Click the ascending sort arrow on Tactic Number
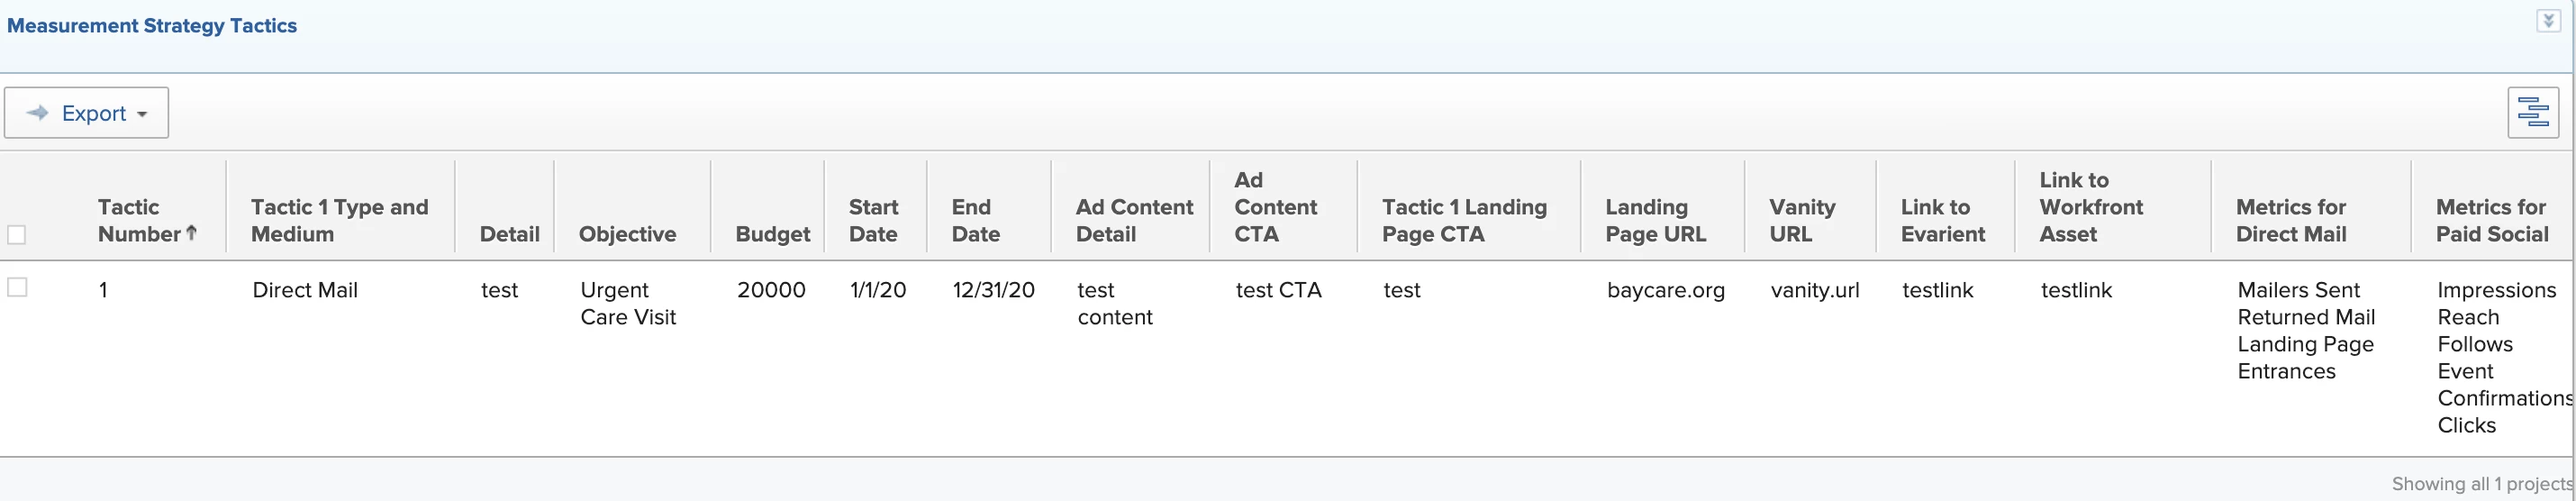 (x=192, y=233)
